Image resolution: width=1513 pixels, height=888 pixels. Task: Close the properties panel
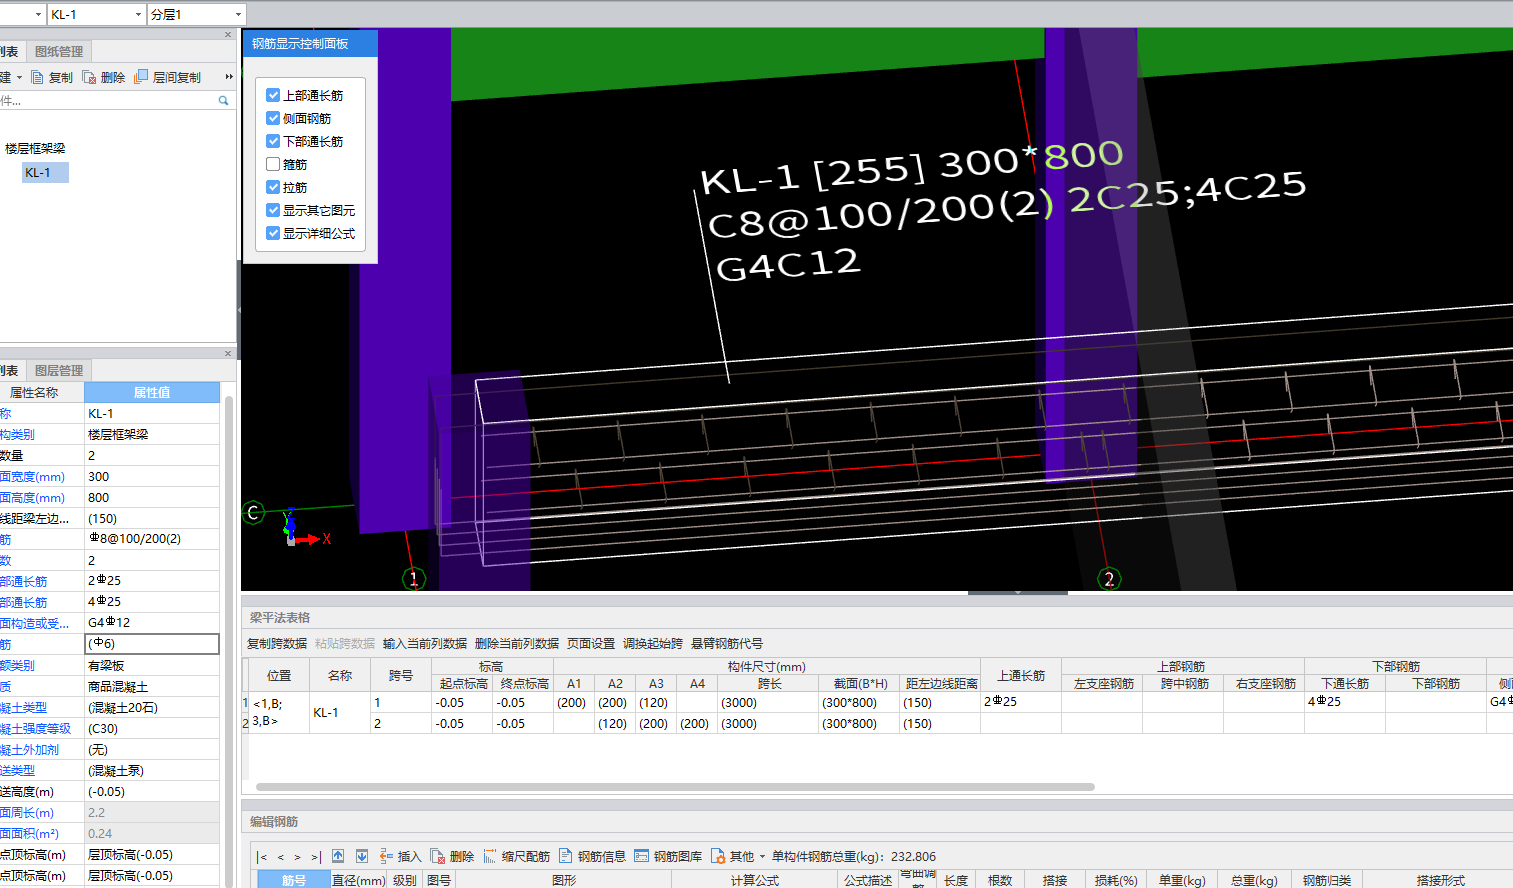tap(228, 353)
